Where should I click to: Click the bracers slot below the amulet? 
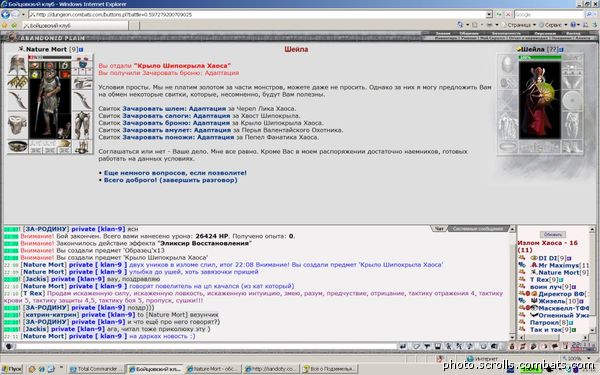[x=82, y=83]
